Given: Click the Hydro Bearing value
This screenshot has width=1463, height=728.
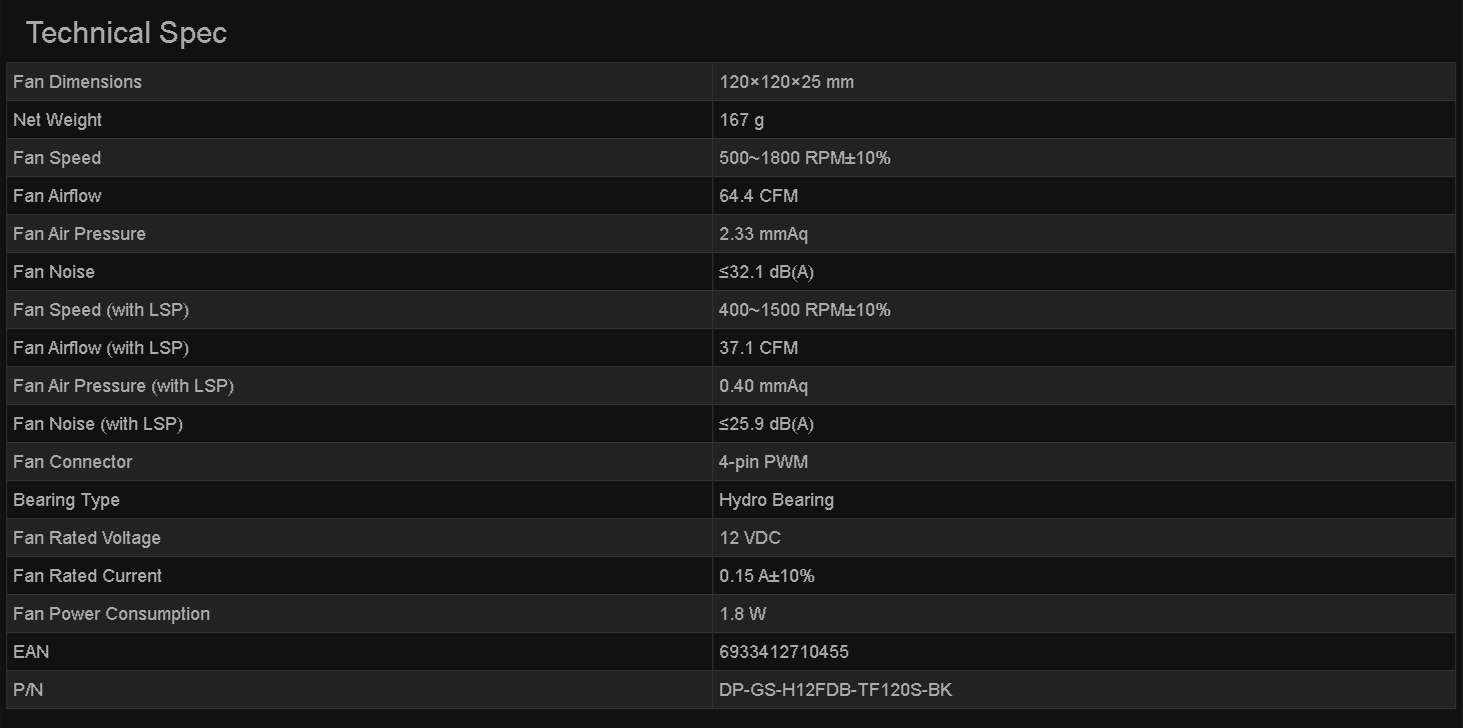Looking at the screenshot, I should click(776, 500).
